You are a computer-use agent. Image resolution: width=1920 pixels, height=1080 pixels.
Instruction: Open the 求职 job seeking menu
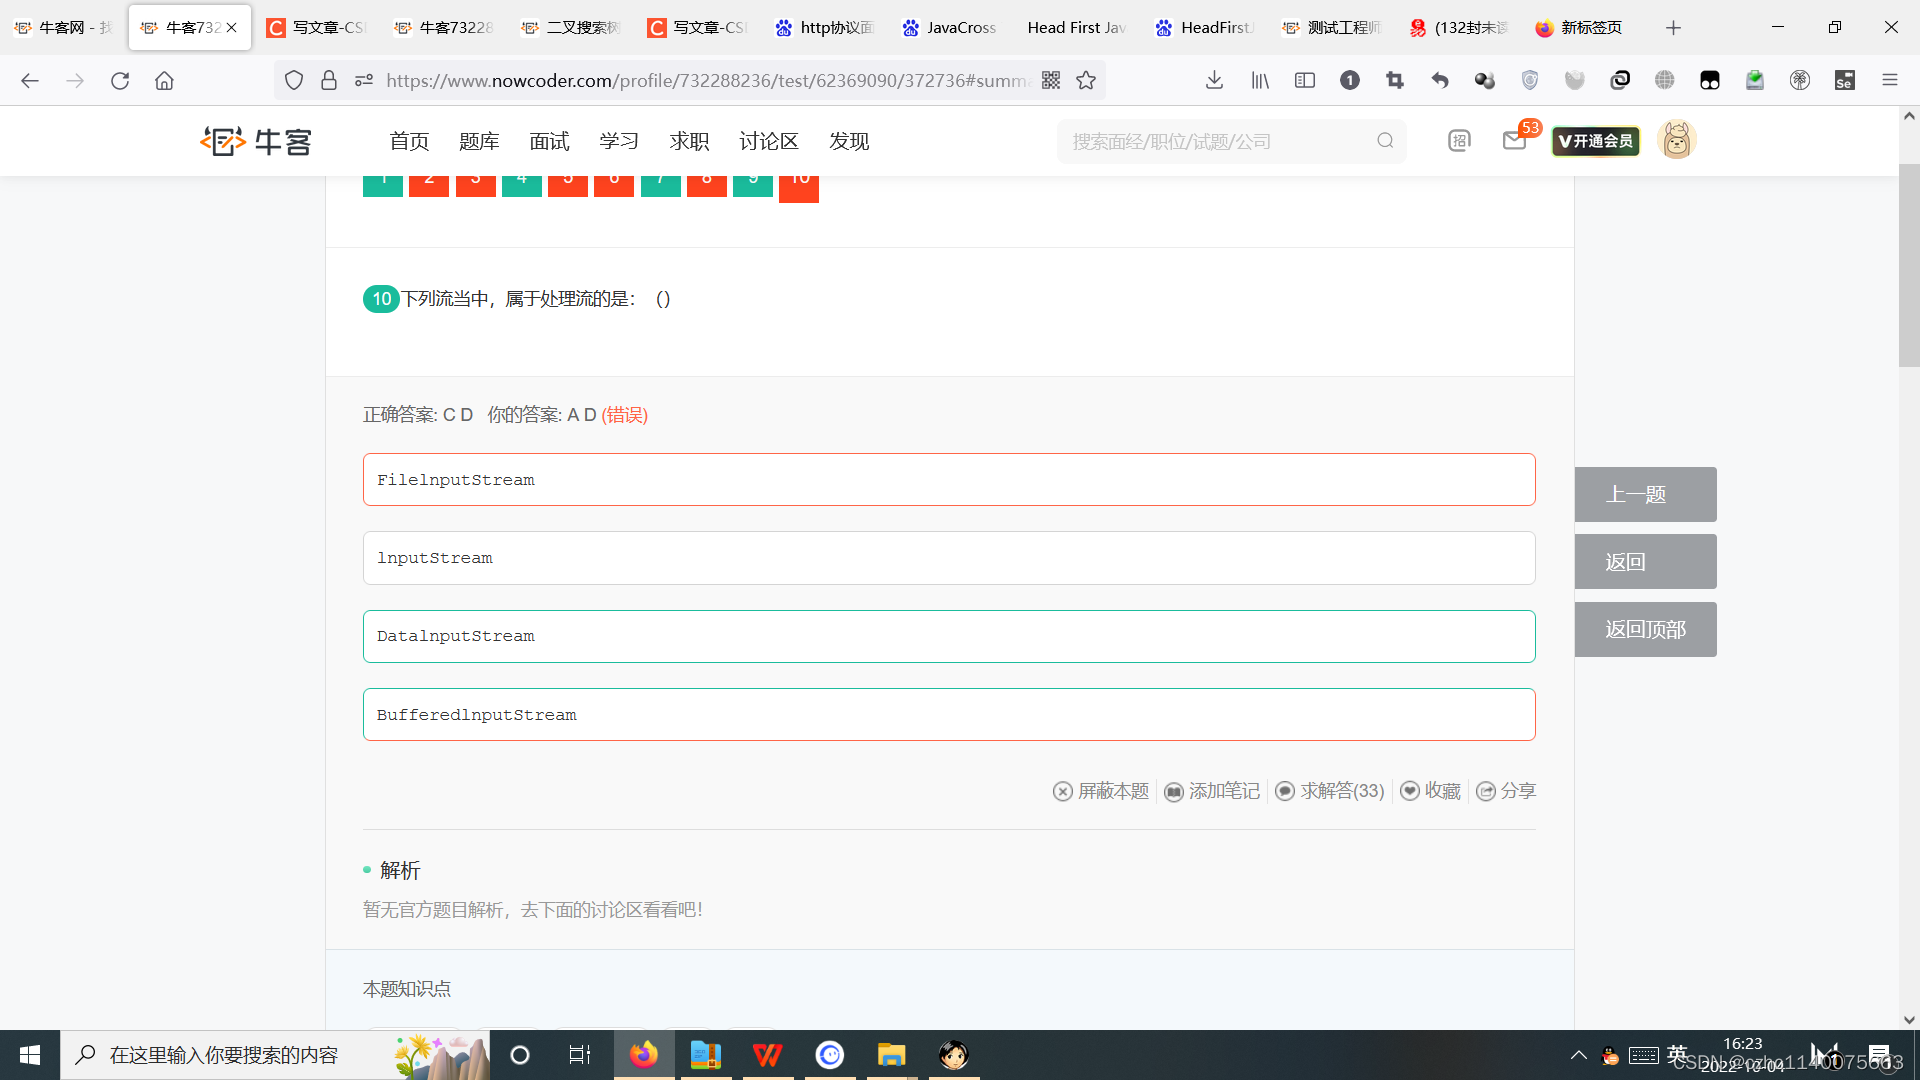tap(689, 141)
